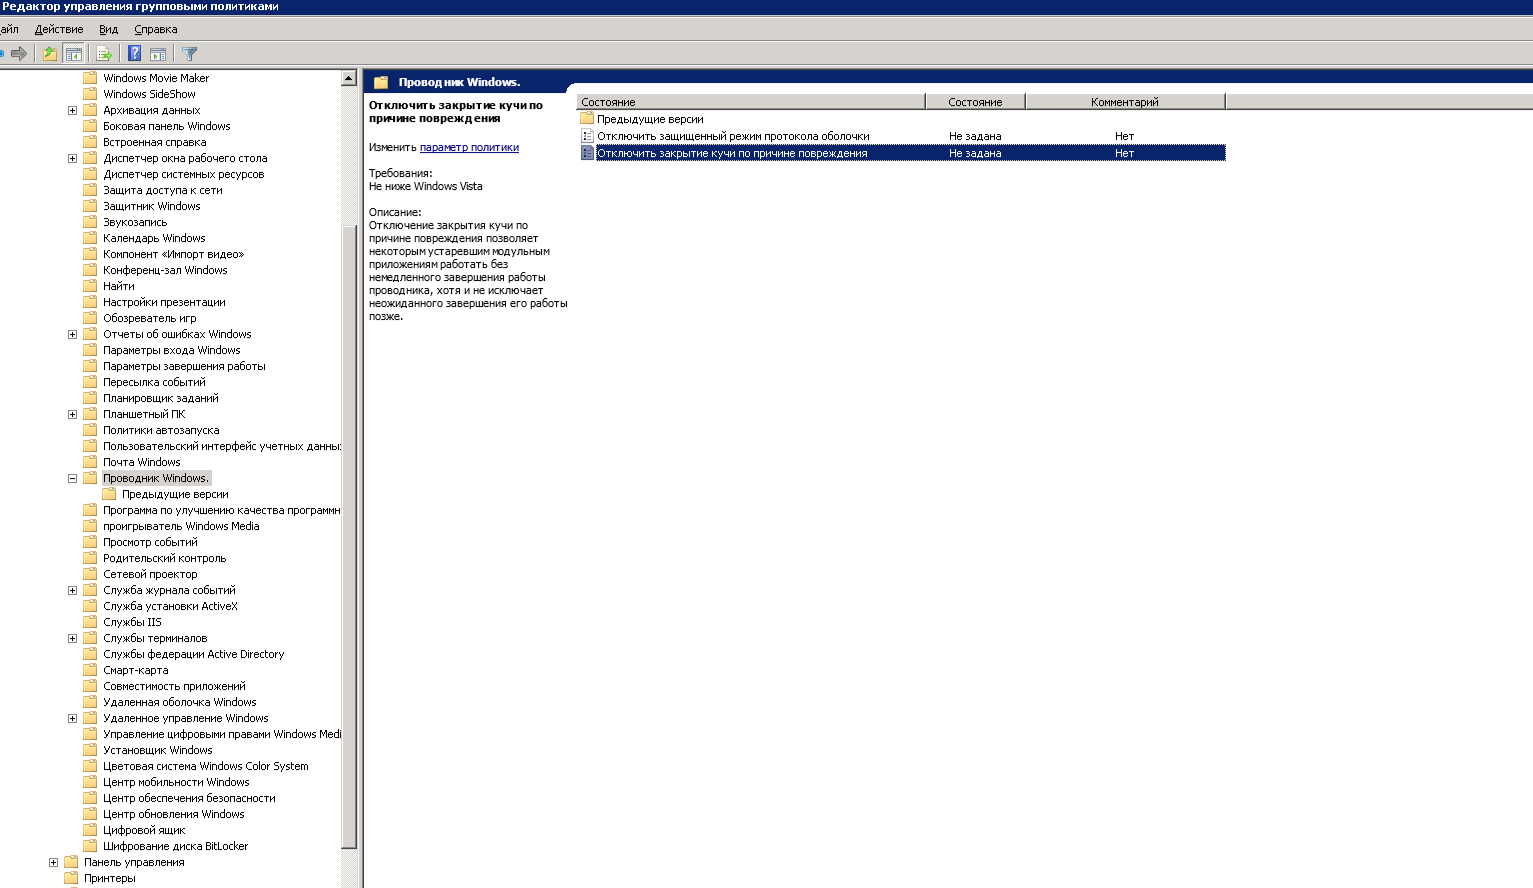The image size is (1533, 888).
Task: Click folder icon next to 'Шифрование диска BitLocker'
Action: (90, 846)
